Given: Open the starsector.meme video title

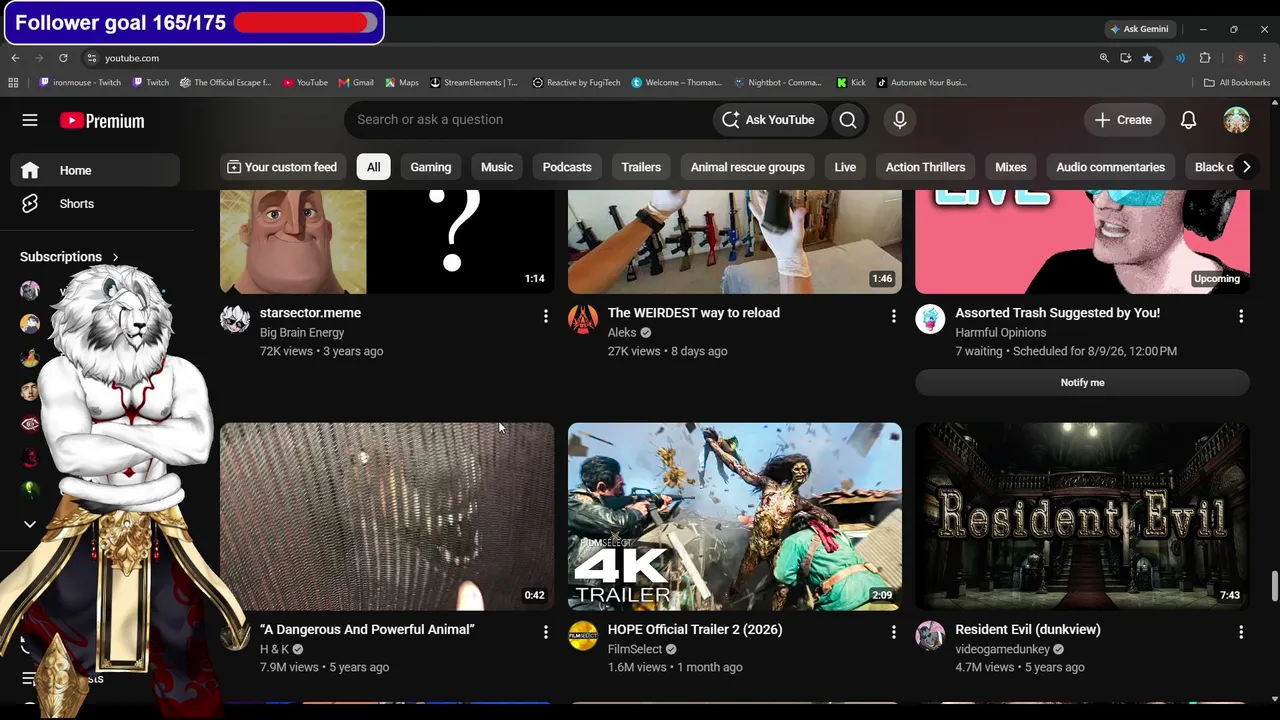Looking at the screenshot, I should [310, 313].
